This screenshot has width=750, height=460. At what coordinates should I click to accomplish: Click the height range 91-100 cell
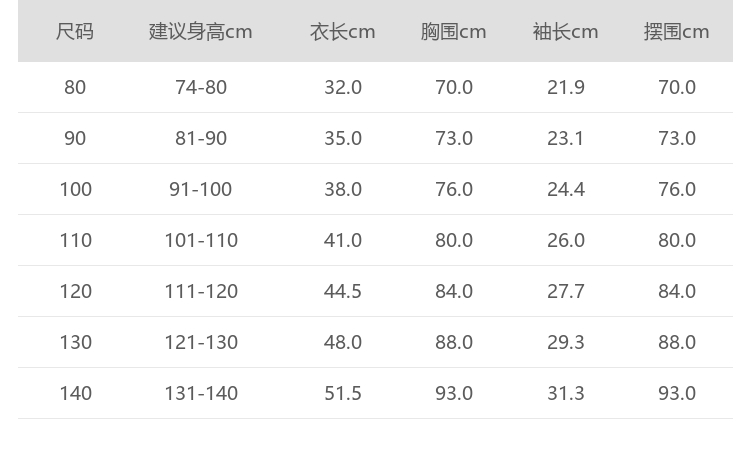point(201,189)
